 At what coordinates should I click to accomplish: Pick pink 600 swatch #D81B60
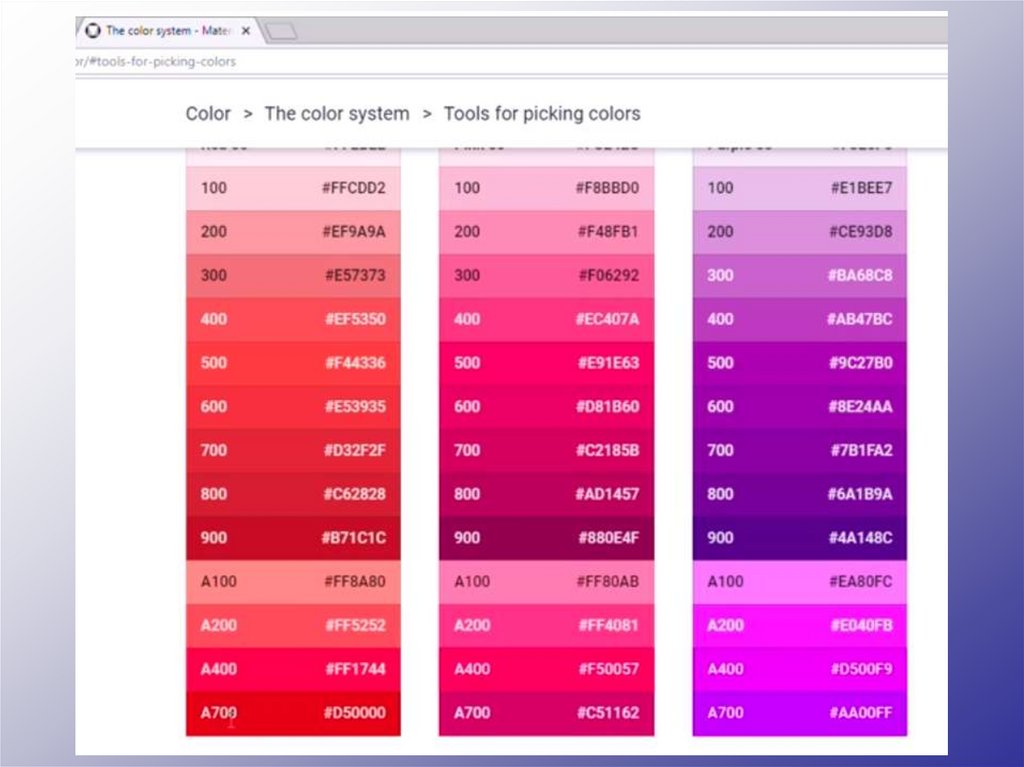(x=547, y=407)
